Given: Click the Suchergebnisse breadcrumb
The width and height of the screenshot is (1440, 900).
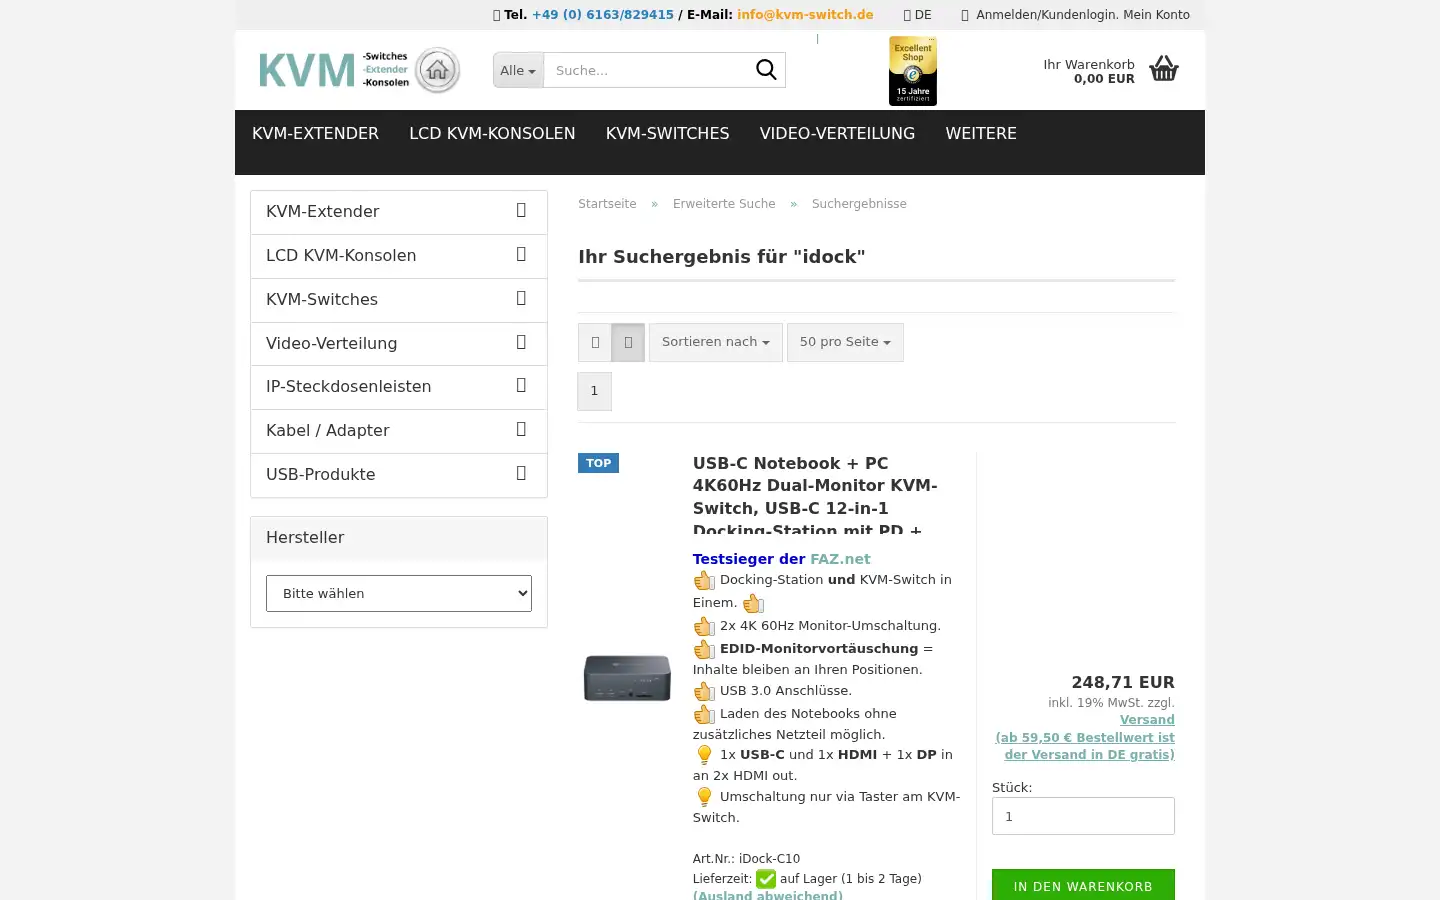Looking at the screenshot, I should click(x=859, y=203).
